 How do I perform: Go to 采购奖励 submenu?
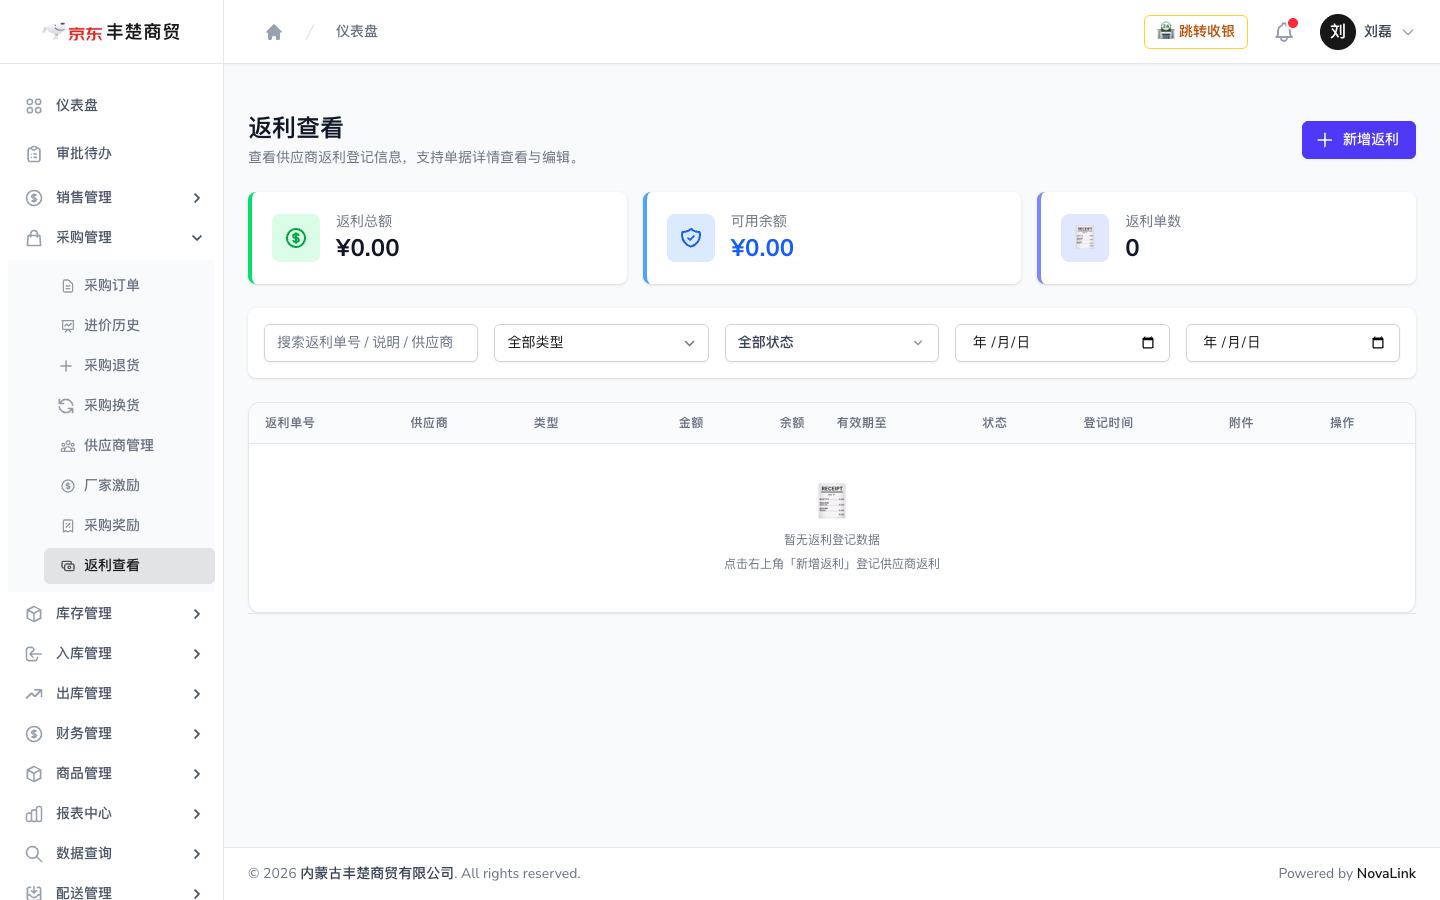coord(129,525)
